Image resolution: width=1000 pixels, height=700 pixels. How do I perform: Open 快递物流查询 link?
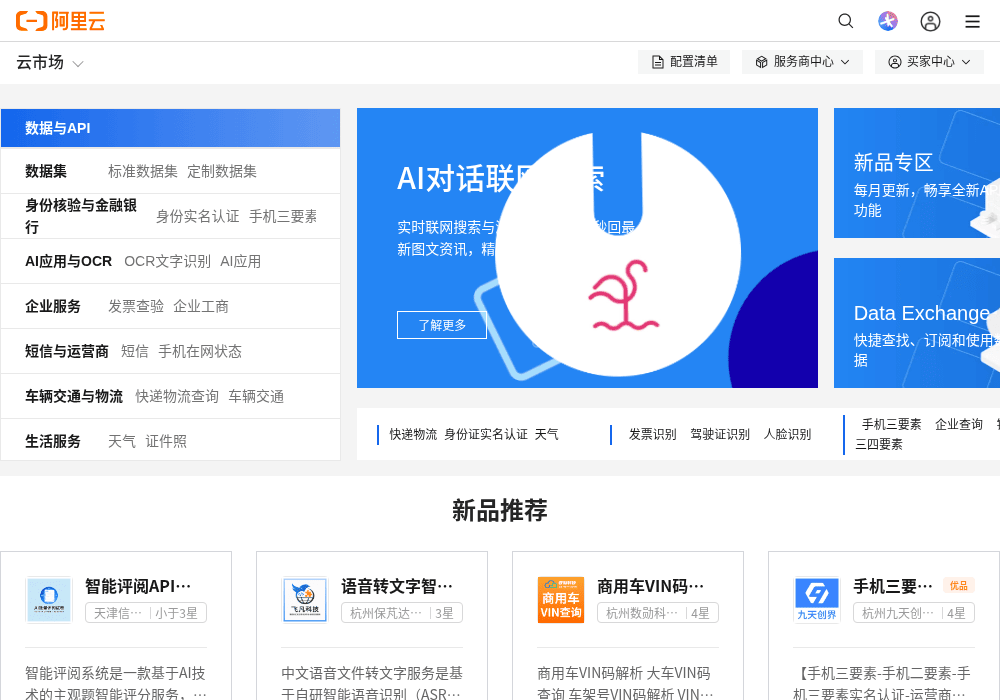177,397
